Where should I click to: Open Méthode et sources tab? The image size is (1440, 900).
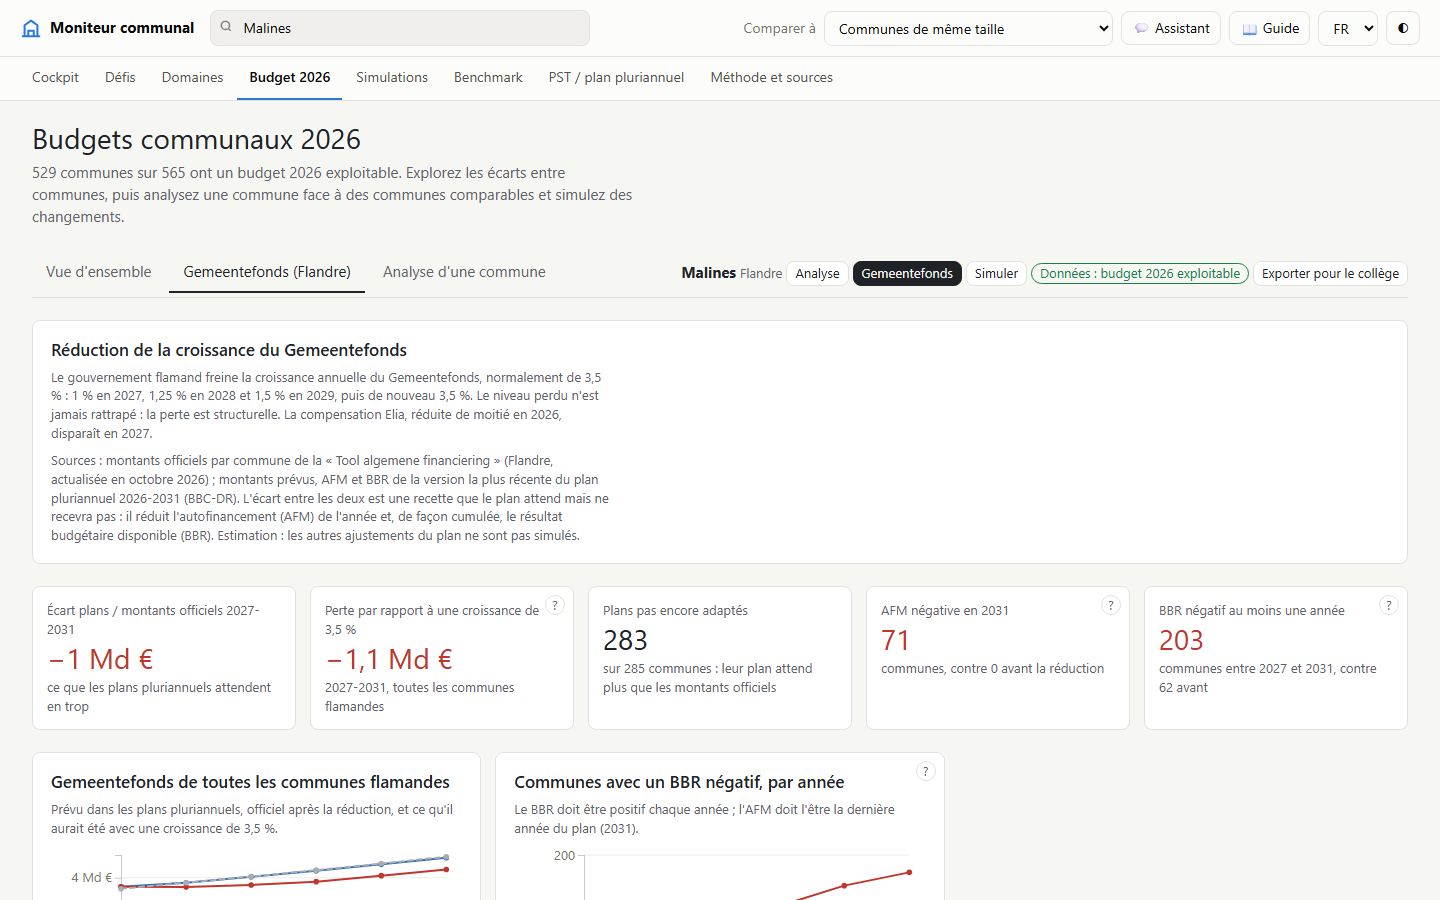772,77
